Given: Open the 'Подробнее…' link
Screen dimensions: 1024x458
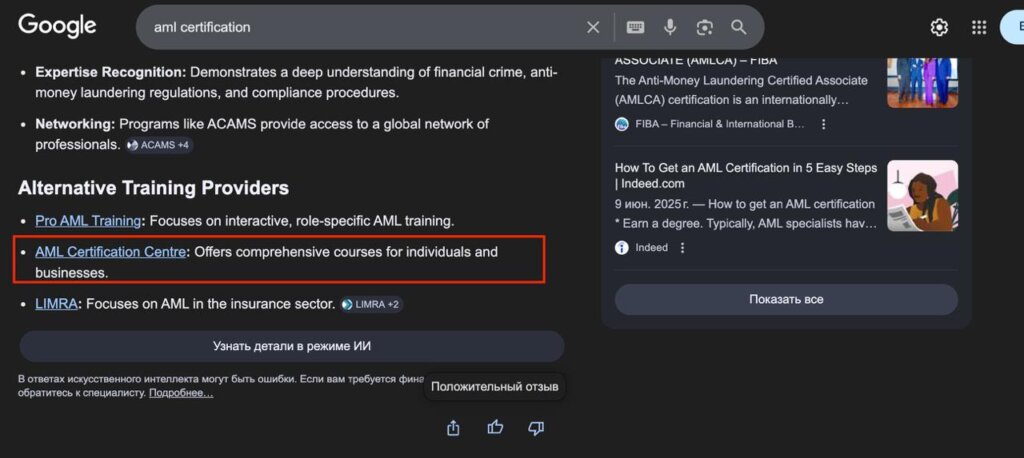Looking at the screenshot, I should [x=181, y=393].
